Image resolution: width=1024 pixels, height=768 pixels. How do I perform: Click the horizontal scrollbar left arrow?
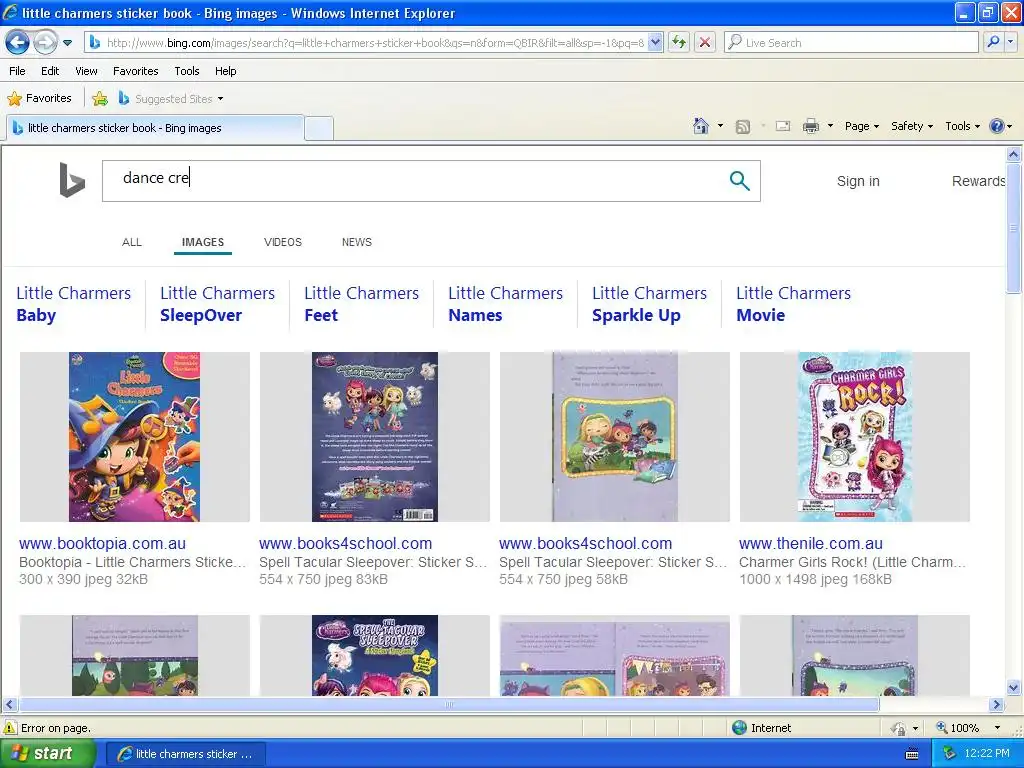click(x=9, y=705)
